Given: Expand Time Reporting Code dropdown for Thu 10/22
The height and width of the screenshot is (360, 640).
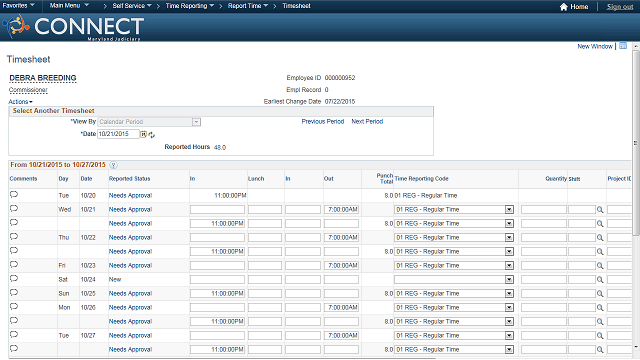Looking at the screenshot, I should click(x=509, y=238).
